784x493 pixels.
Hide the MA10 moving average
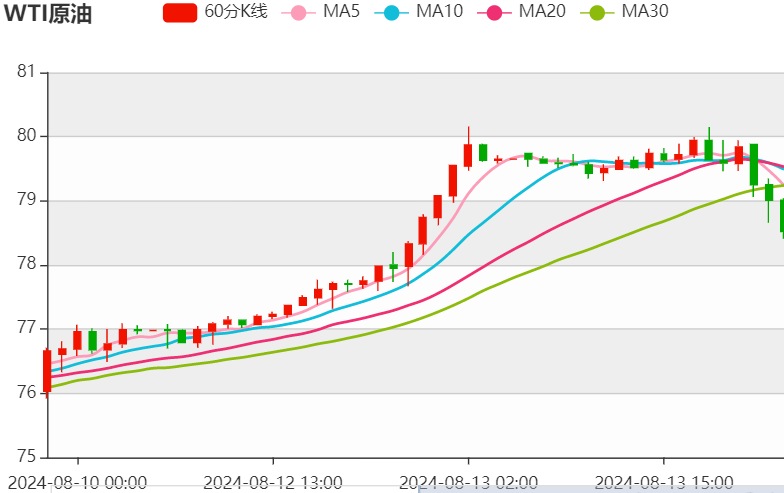tap(419, 12)
